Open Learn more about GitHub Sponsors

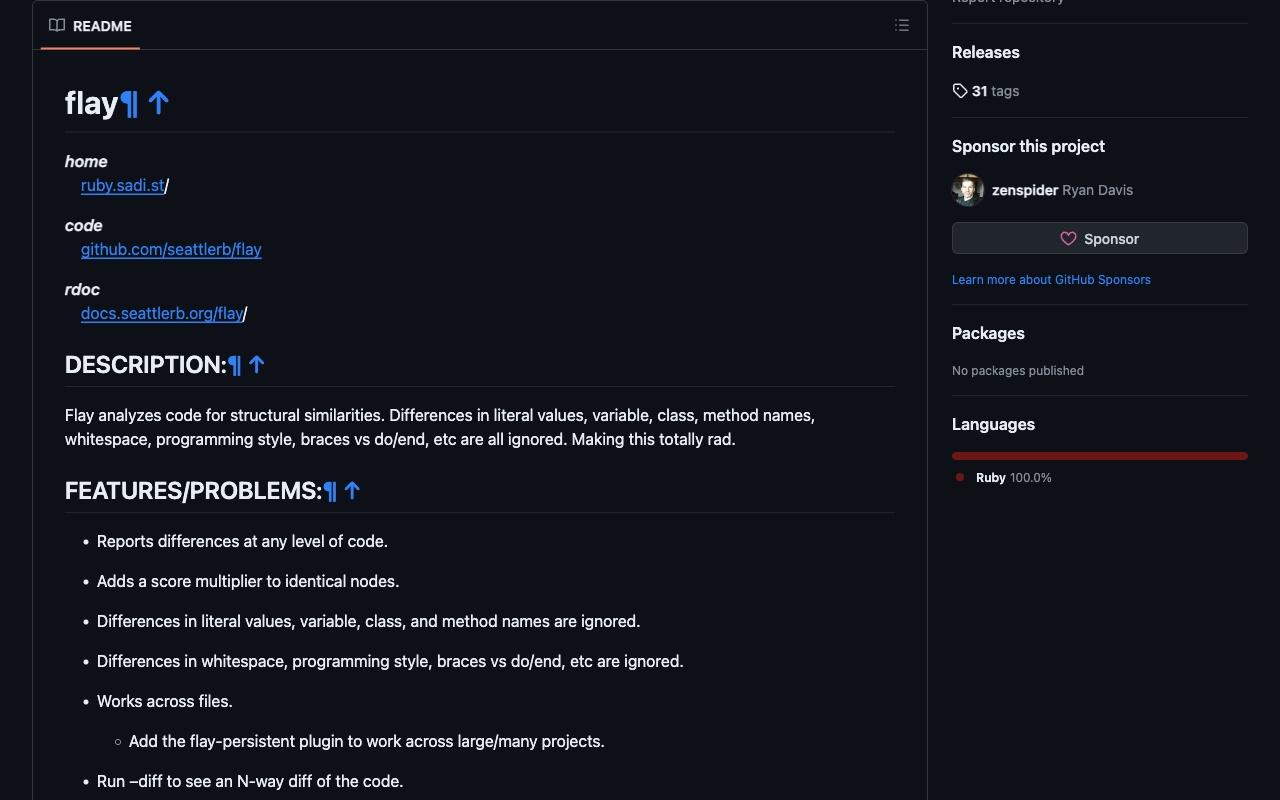coord(1051,280)
